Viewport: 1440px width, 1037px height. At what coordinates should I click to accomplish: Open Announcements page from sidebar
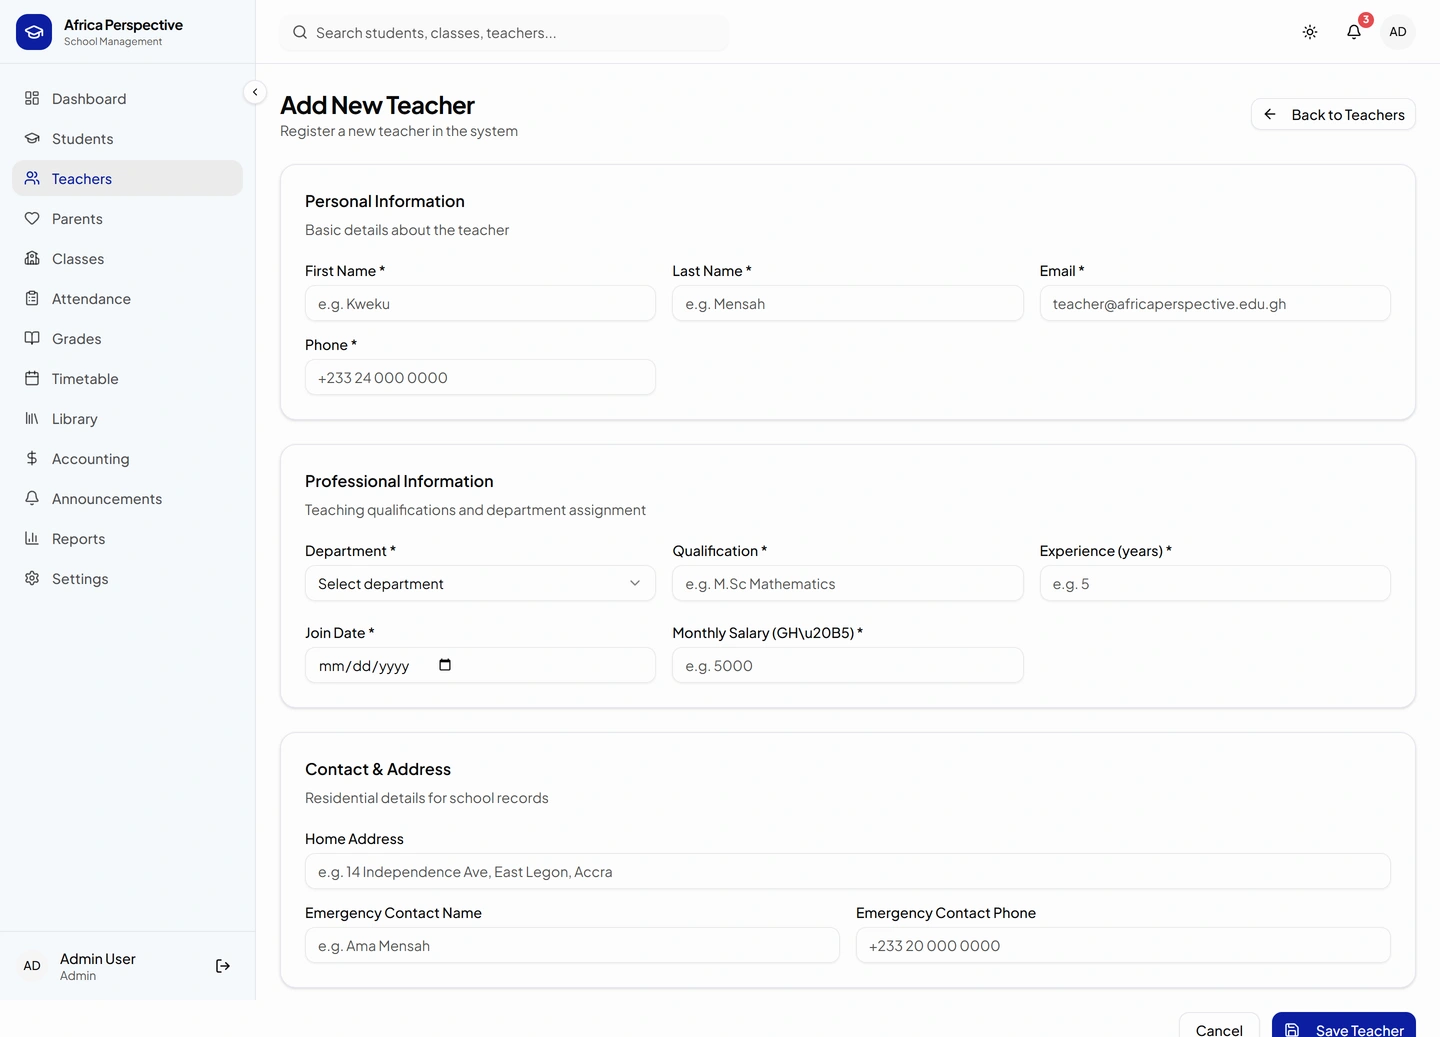[127, 498]
